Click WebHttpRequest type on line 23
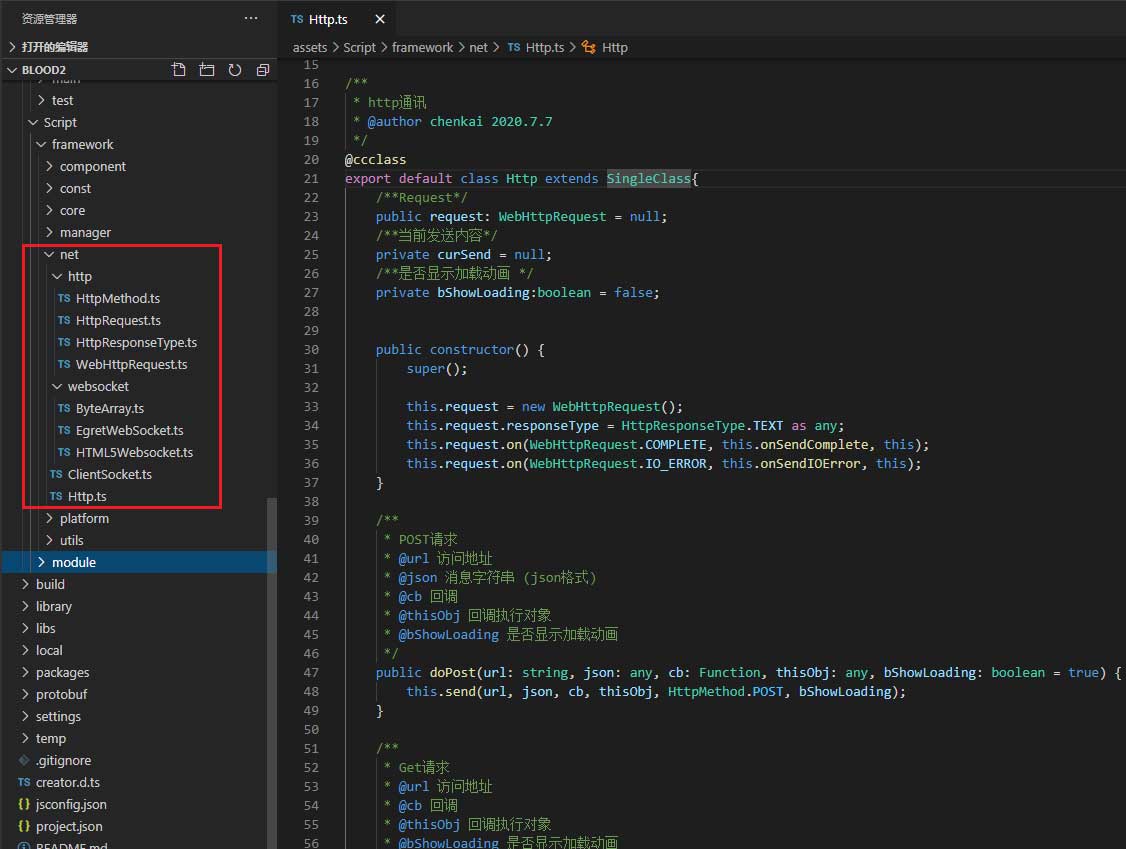This screenshot has height=849, width=1126. [x=552, y=216]
